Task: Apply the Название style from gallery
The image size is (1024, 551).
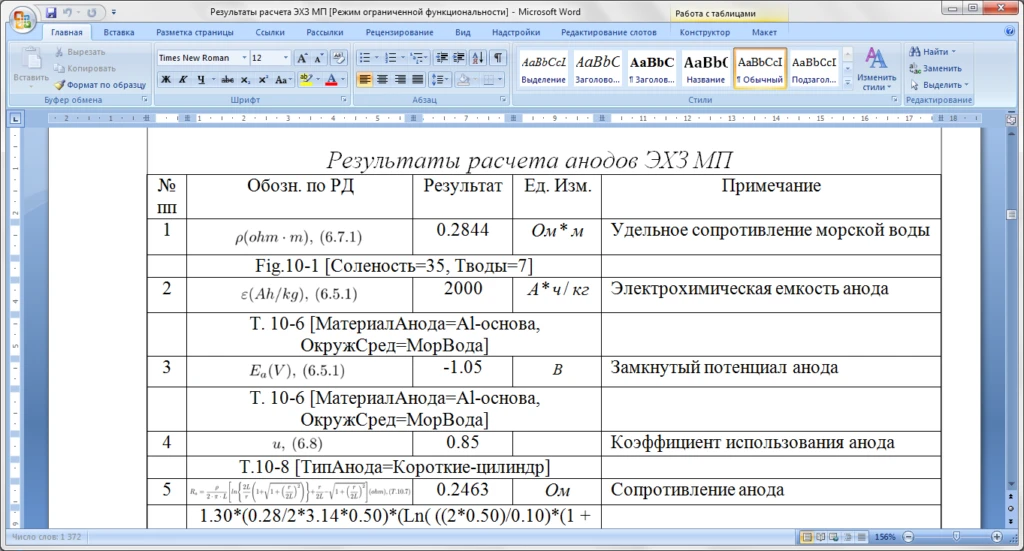Action: 706,68
